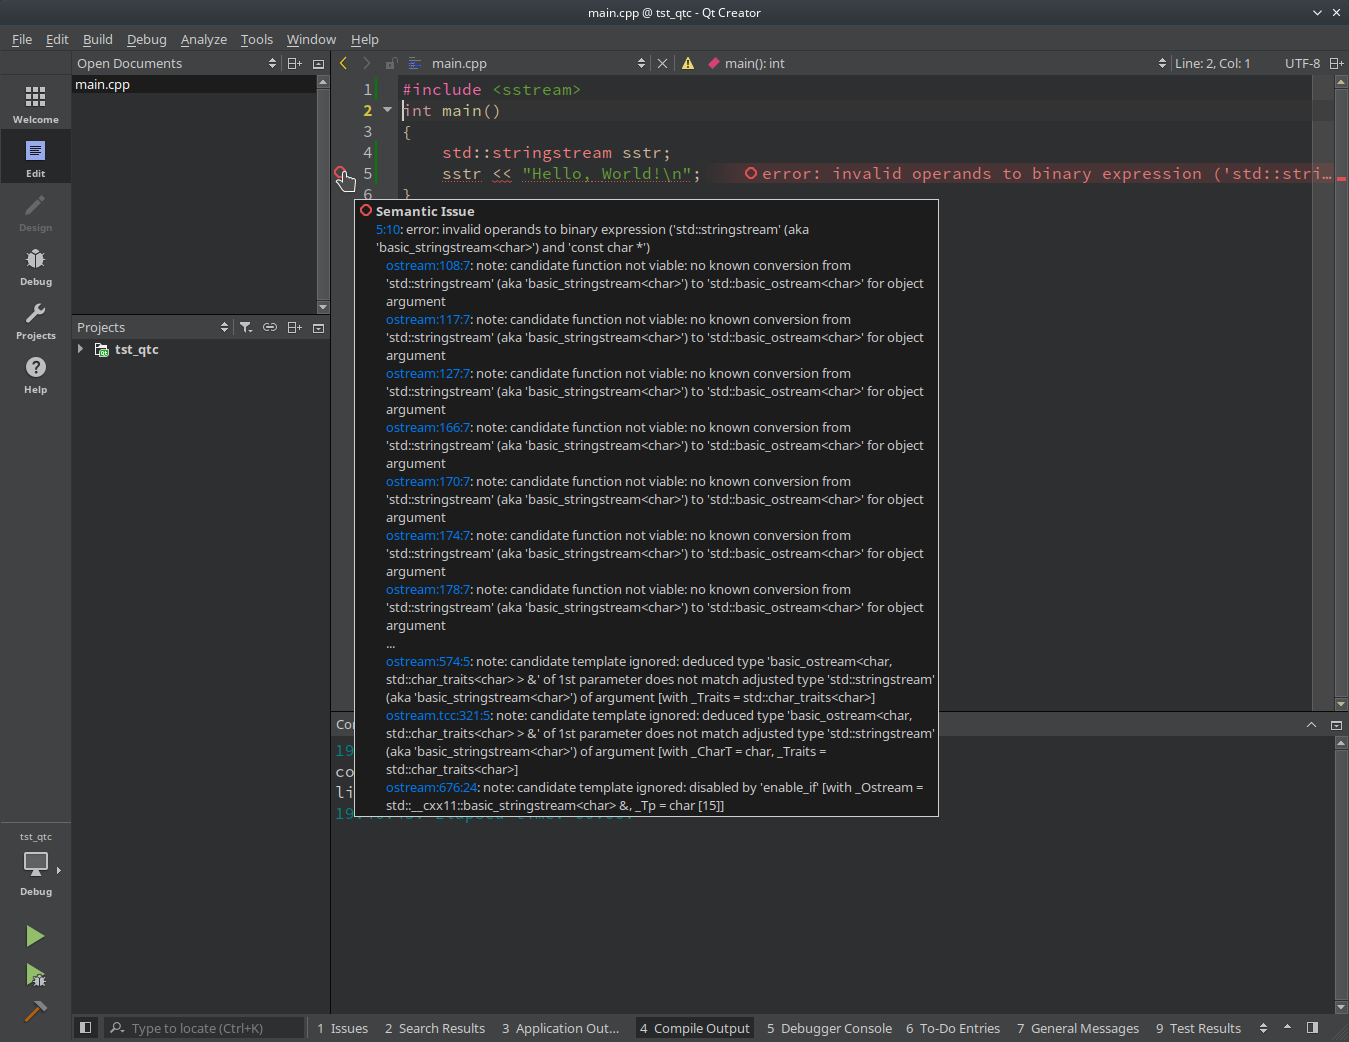Image resolution: width=1349 pixels, height=1042 pixels.
Task: Toggle the right sidebar button
Action: tap(1313, 1027)
